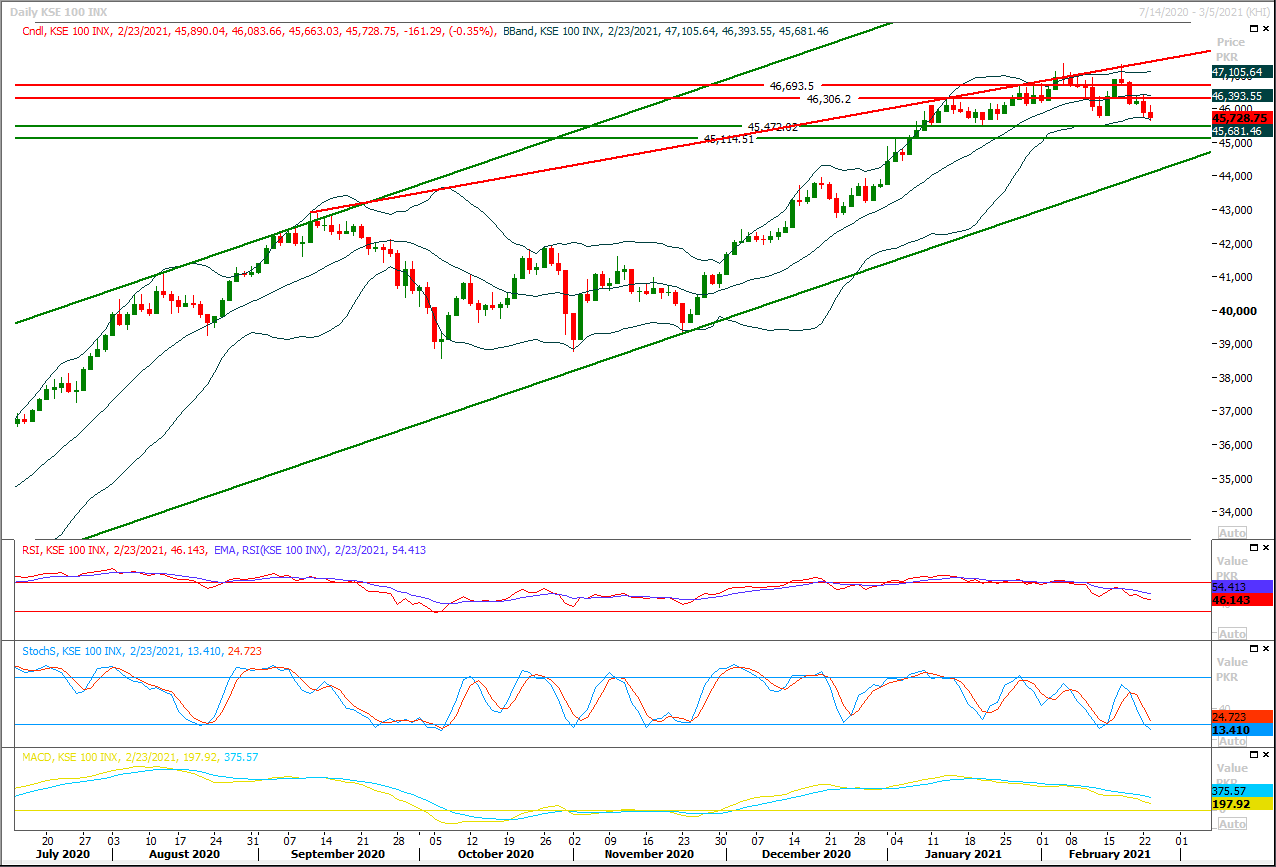
Task: Click the 'August 2020' time axis label
Action: coord(182,855)
